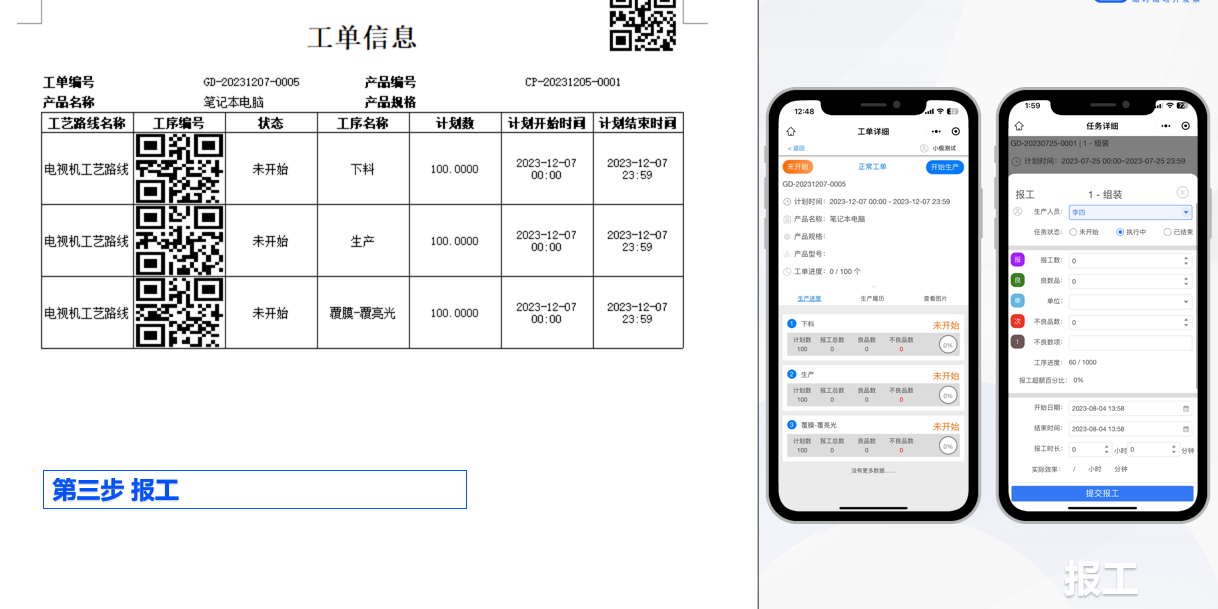The image size is (1218, 609).
Task: Click calendar icon in 结束时间 field
Action: [x=1186, y=428]
